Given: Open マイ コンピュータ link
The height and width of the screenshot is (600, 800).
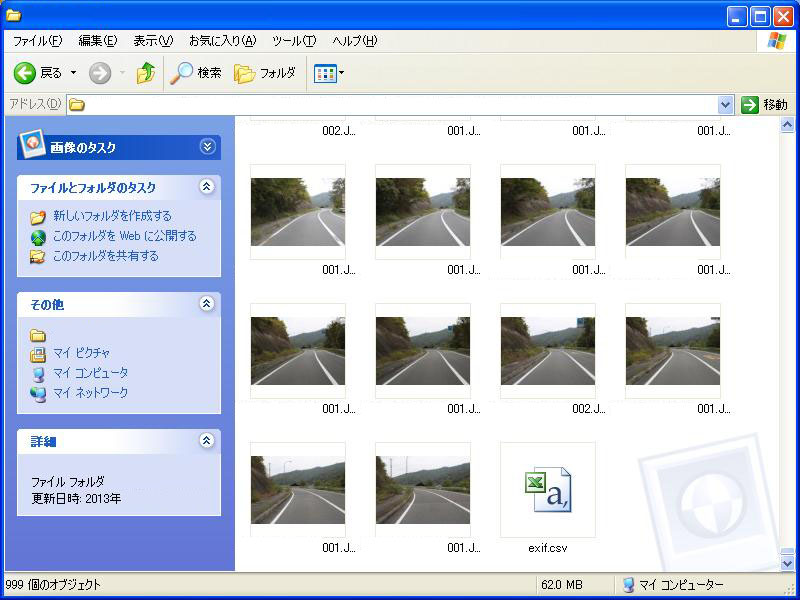Looking at the screenshot, I should [90, 373].
